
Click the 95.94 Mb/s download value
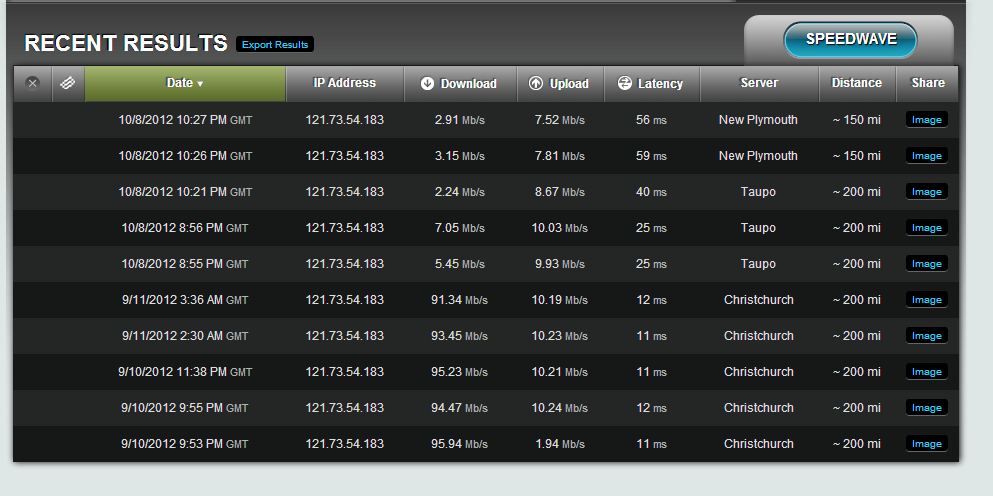460,444
